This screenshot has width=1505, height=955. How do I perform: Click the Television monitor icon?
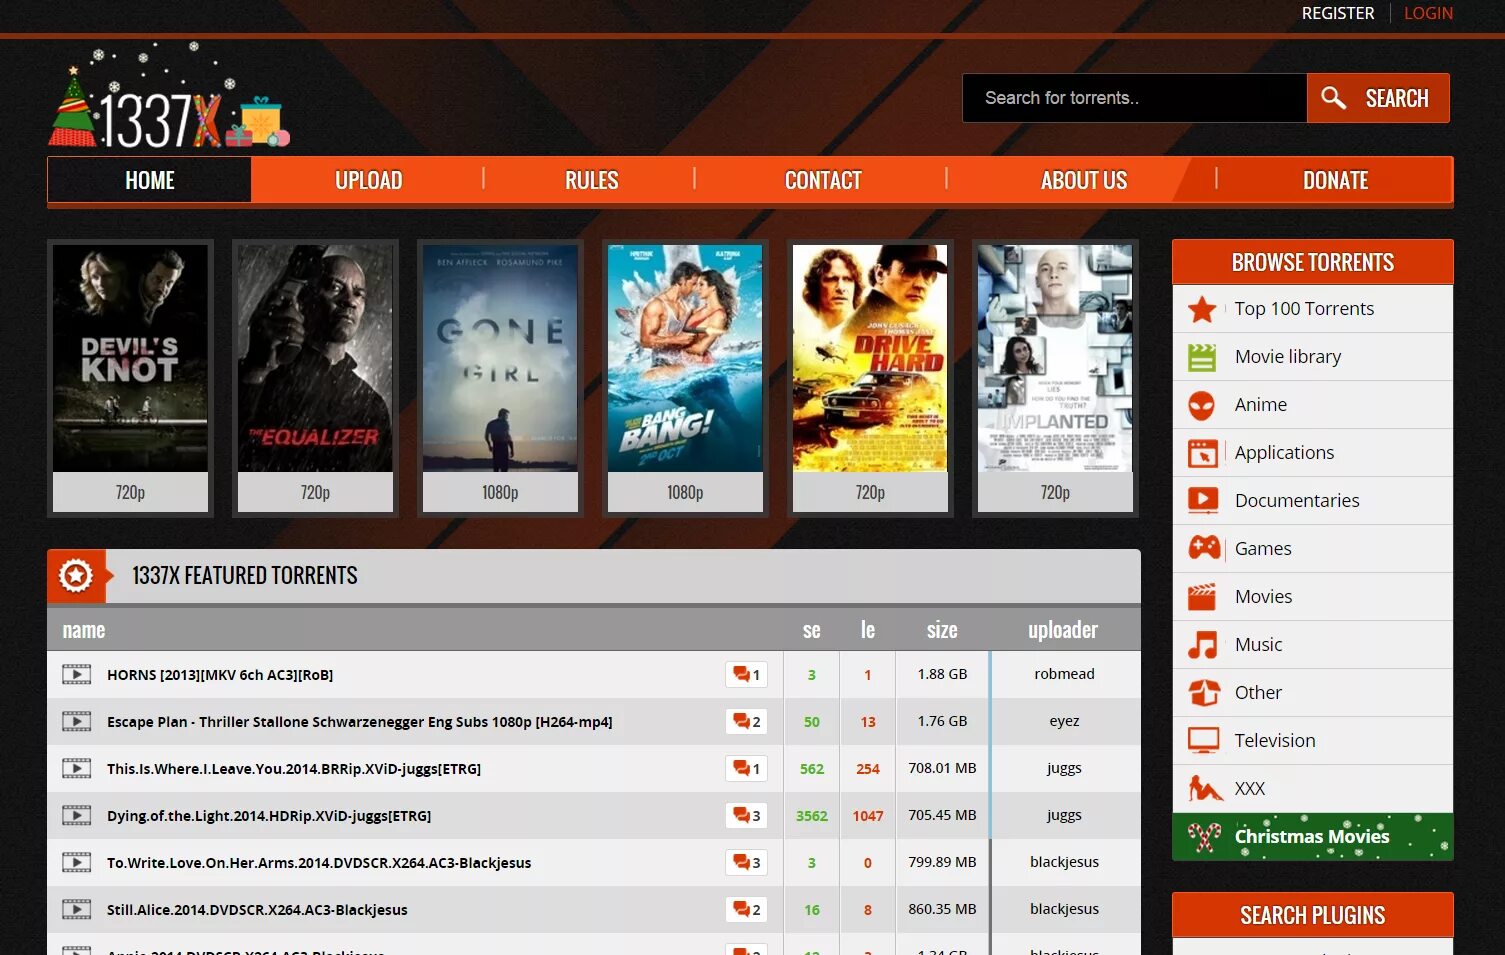coord(1203,741)
